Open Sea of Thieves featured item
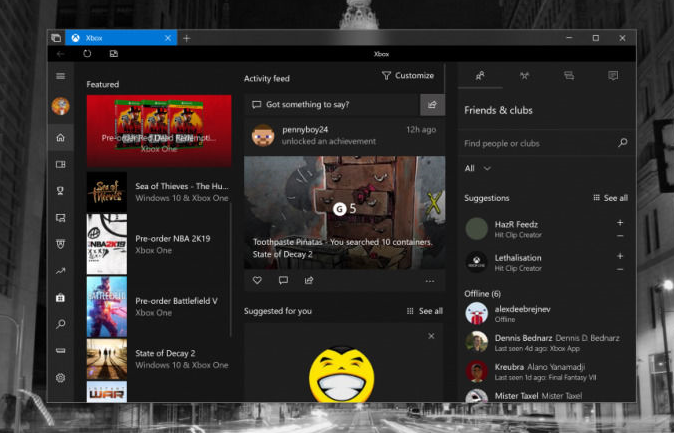This screenshot has height=433, width=674. click(x=159, y=192)
